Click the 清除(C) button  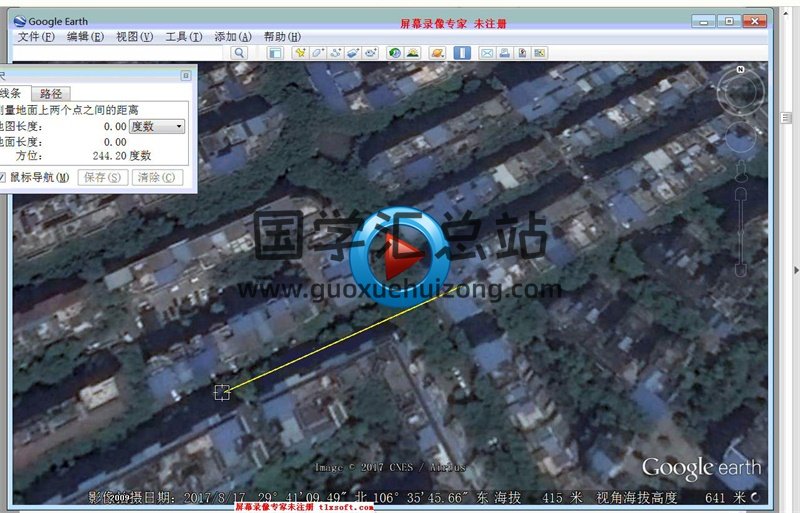pyautogui.click(x=158, y=177)
